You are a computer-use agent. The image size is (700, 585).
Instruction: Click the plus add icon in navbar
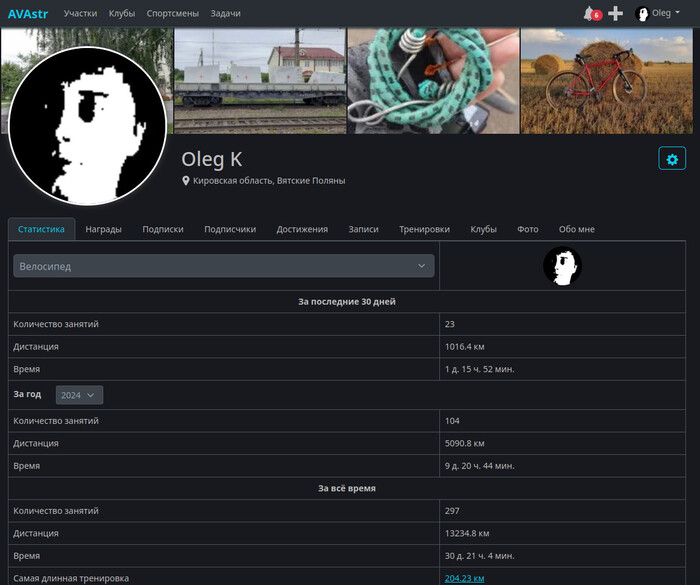616,13
